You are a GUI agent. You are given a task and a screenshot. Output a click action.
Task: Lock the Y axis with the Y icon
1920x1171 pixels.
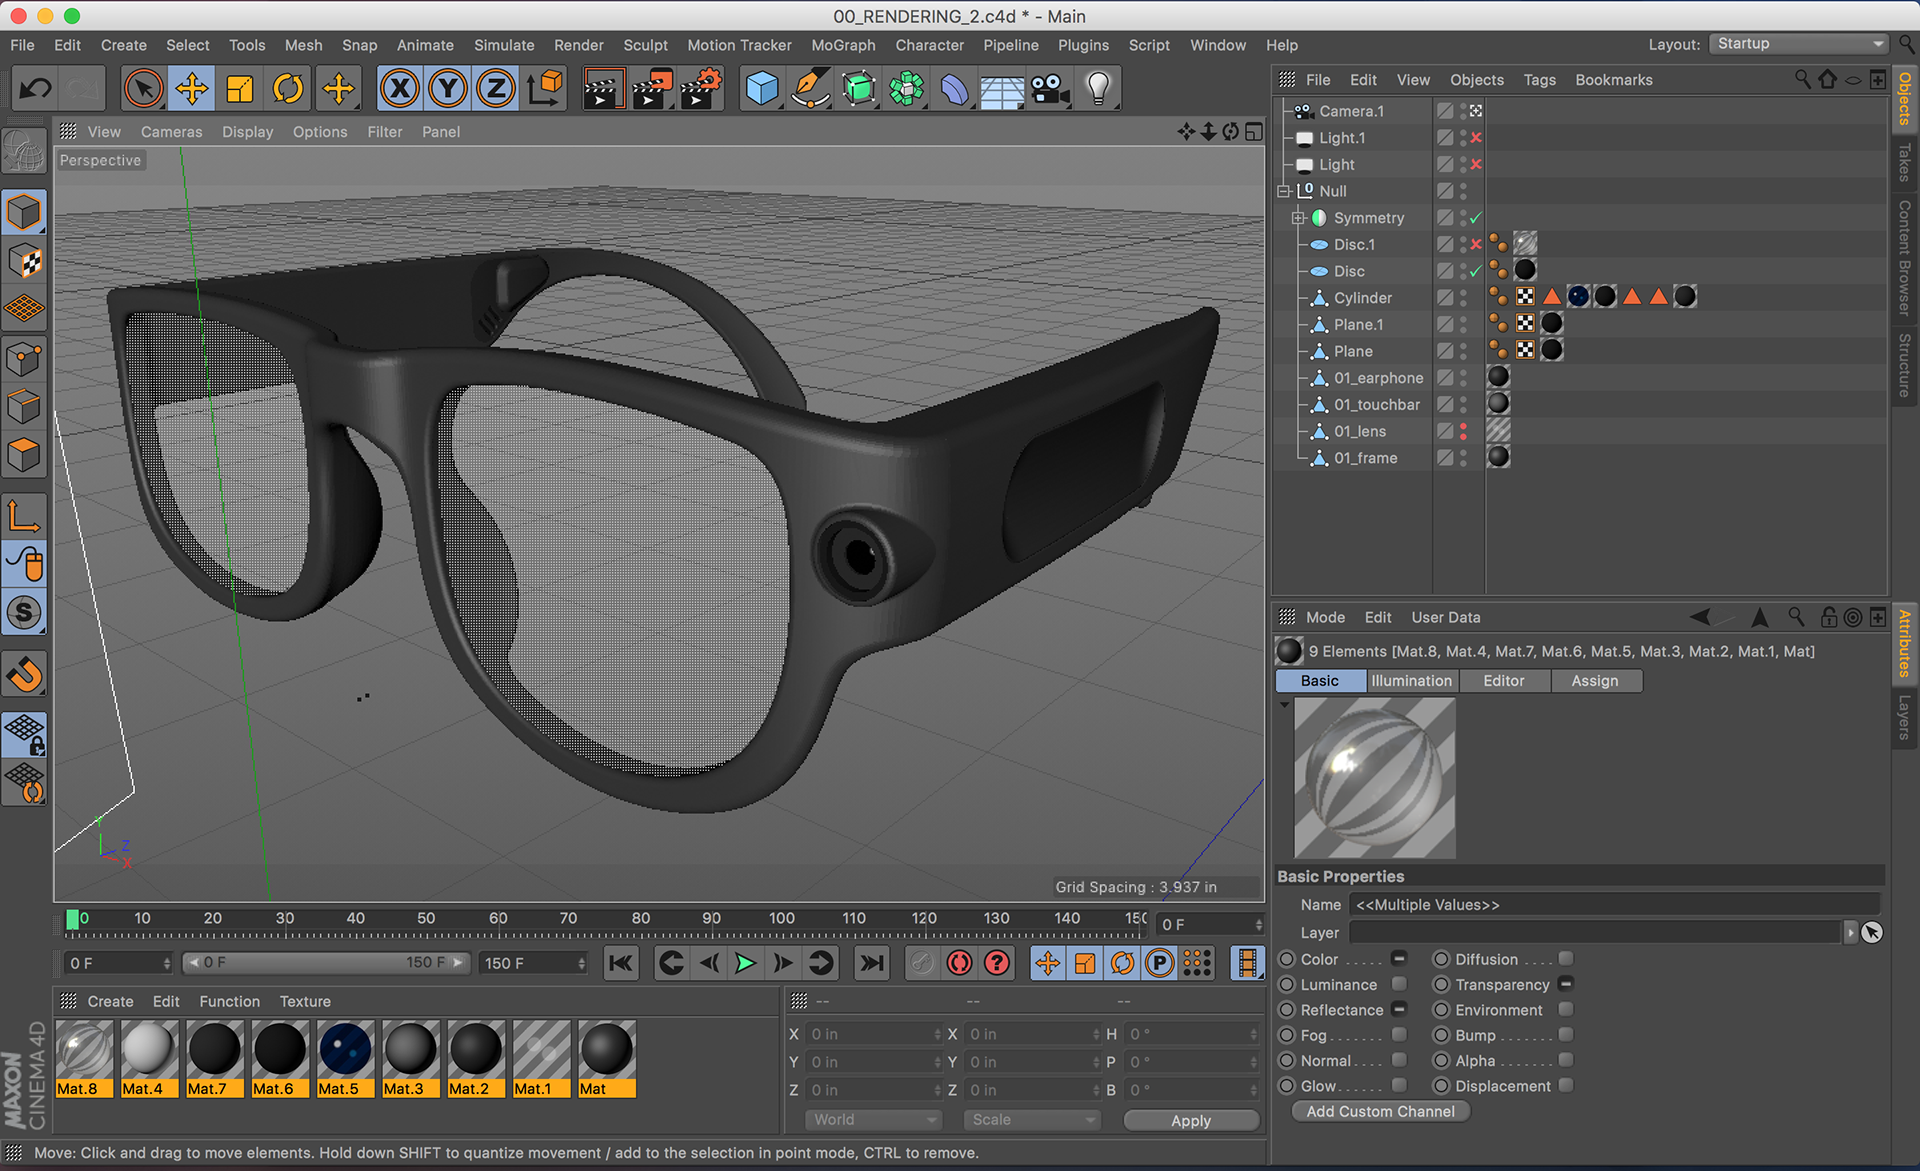[447, 88]
